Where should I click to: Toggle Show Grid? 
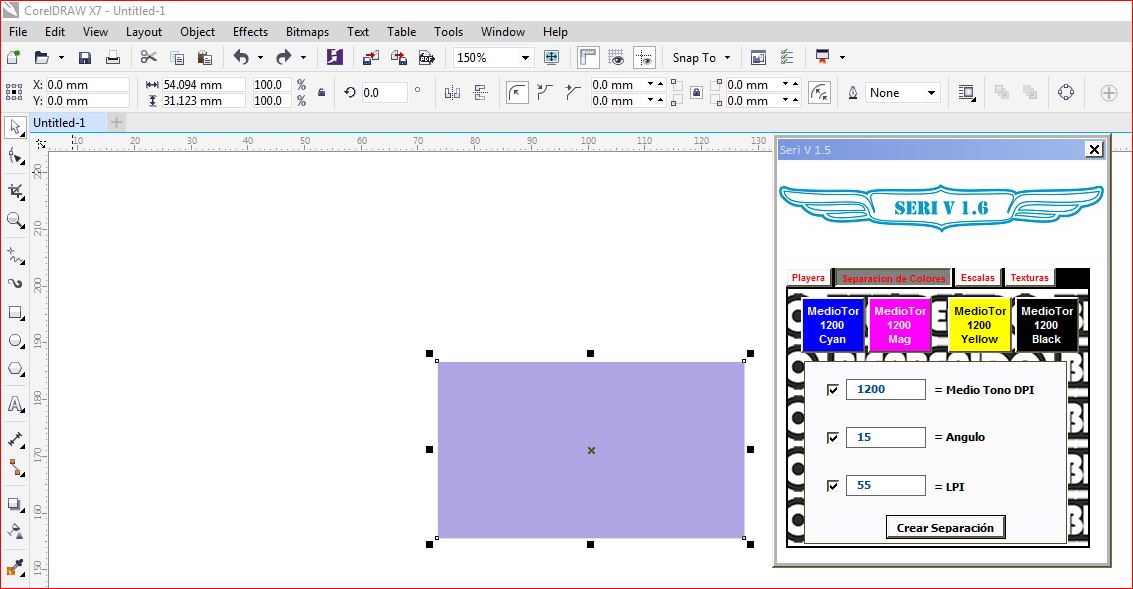click(616, 57)
